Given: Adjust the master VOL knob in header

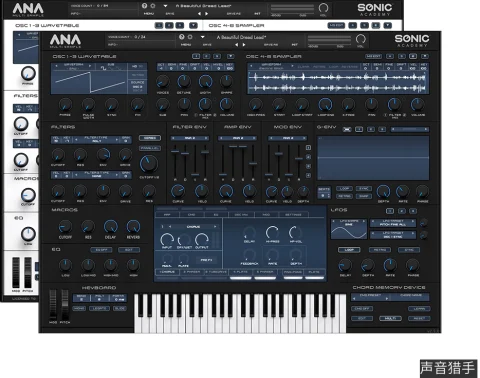Looking at the screenshot, I should (360, 39).
